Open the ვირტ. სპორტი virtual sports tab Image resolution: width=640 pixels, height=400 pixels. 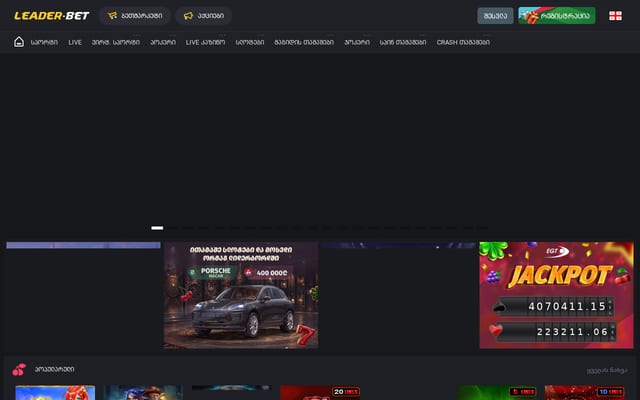(x=116, y=42)
